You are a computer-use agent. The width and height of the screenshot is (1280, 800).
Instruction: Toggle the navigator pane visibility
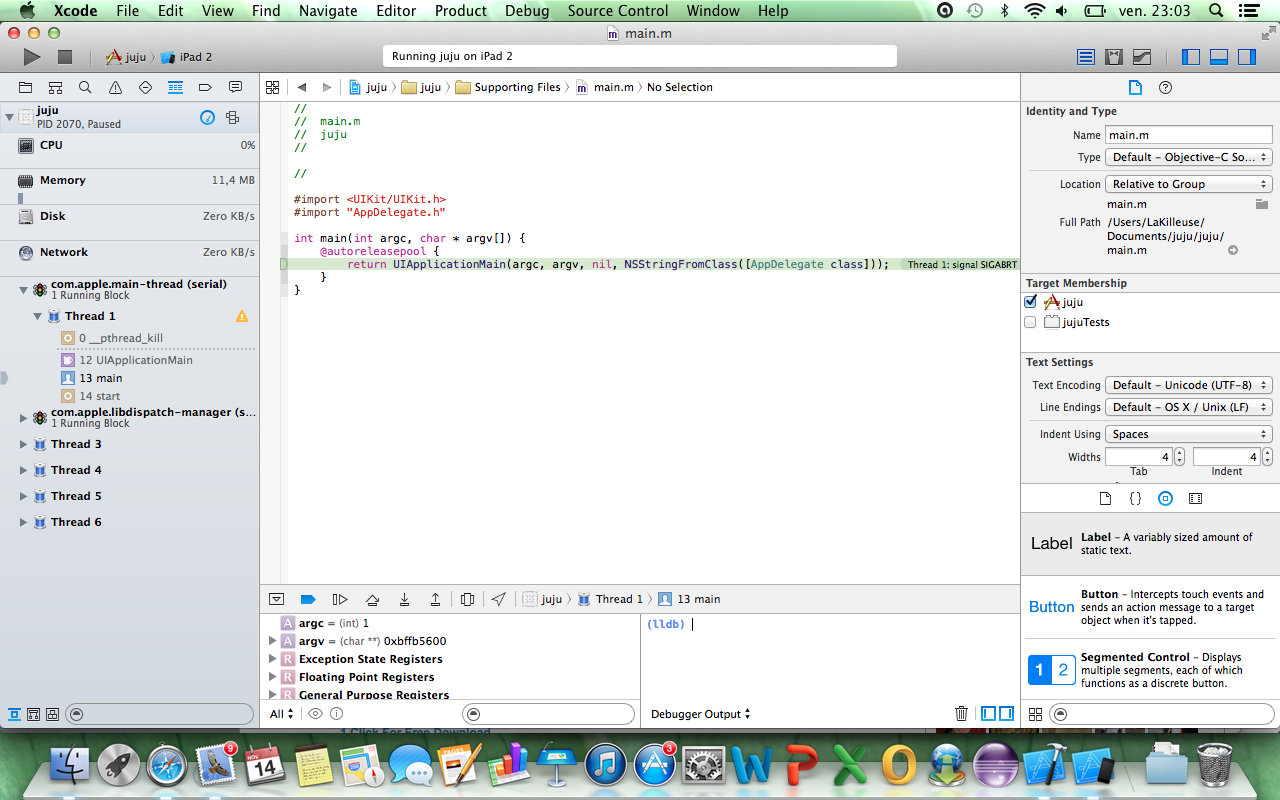1190,57
